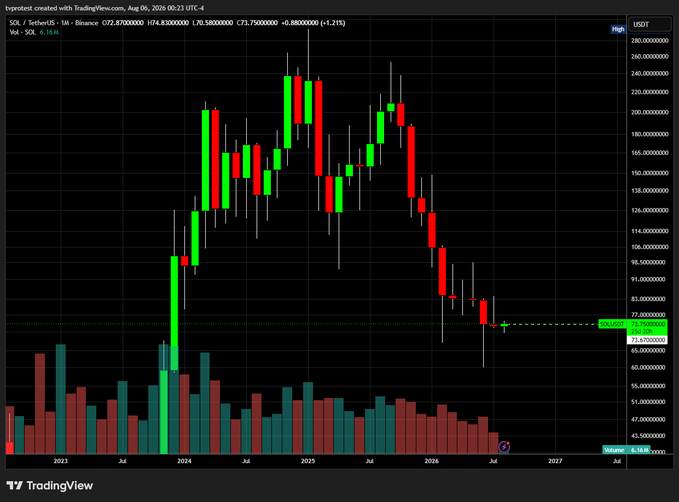Click the 77.00000000 price axis label
The height and width of the screenshot is (502, 679).
coord(648,315)
